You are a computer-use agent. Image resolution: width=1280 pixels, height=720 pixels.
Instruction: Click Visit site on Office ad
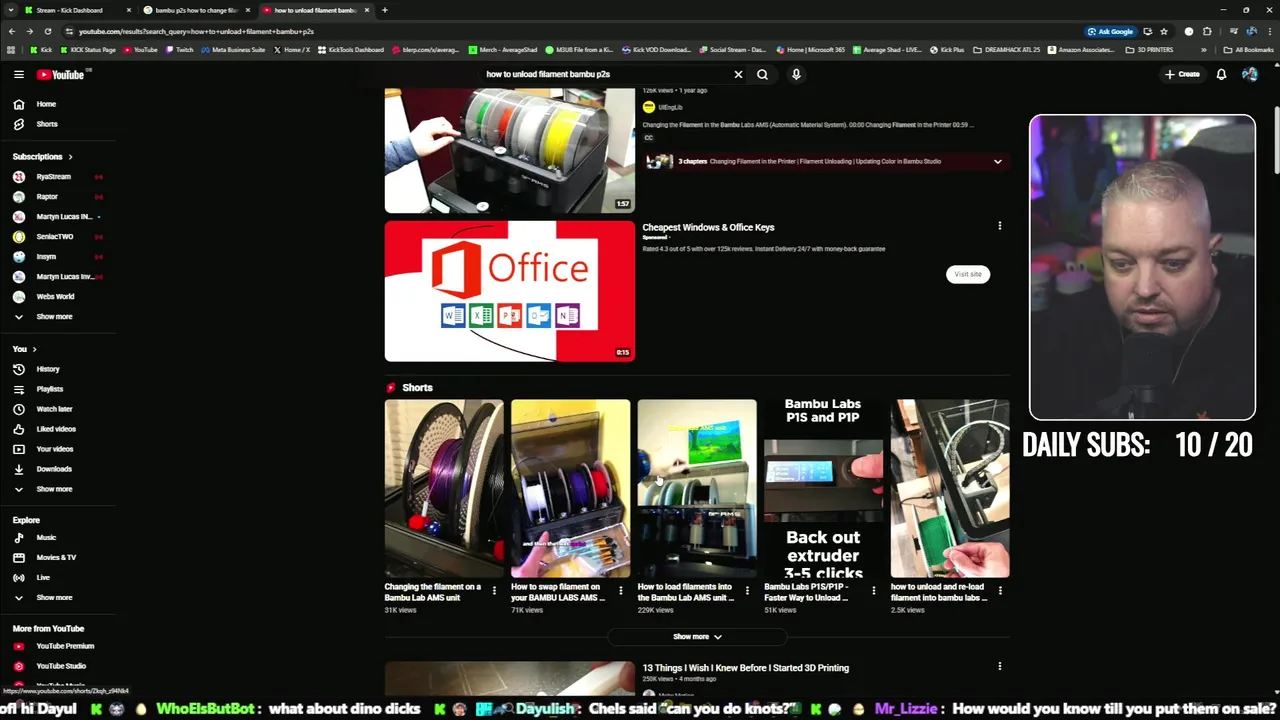point(967,274)
